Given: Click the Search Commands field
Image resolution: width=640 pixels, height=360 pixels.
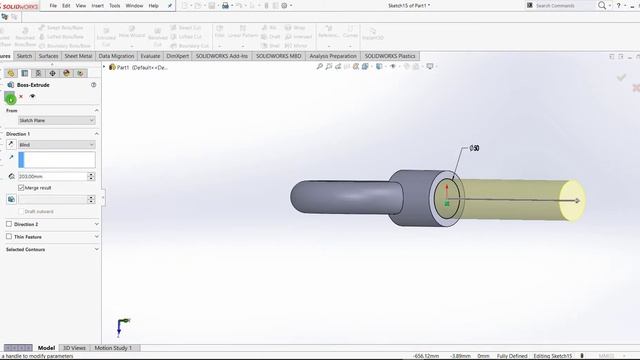Looking at the screenshot, I should coord(564,6).
